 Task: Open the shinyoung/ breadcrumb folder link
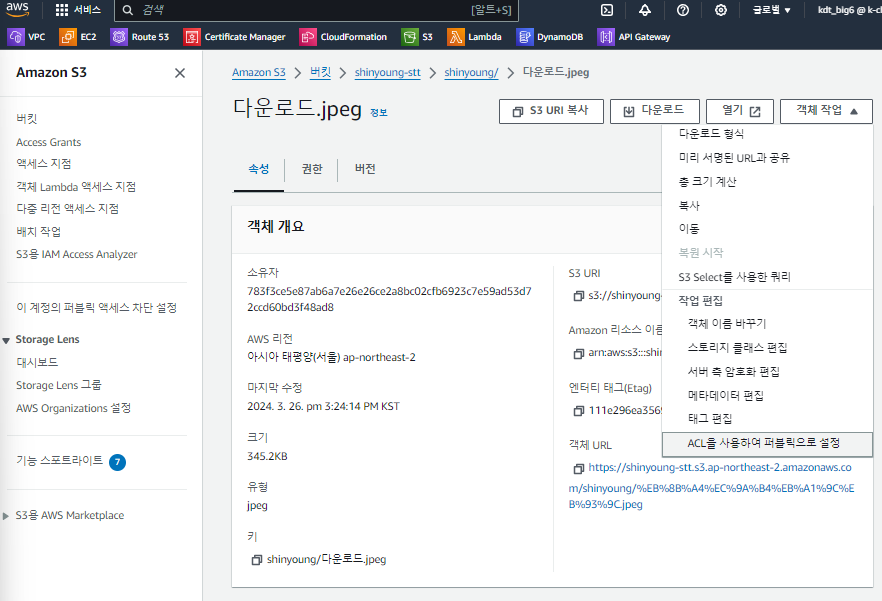[471, 73]
